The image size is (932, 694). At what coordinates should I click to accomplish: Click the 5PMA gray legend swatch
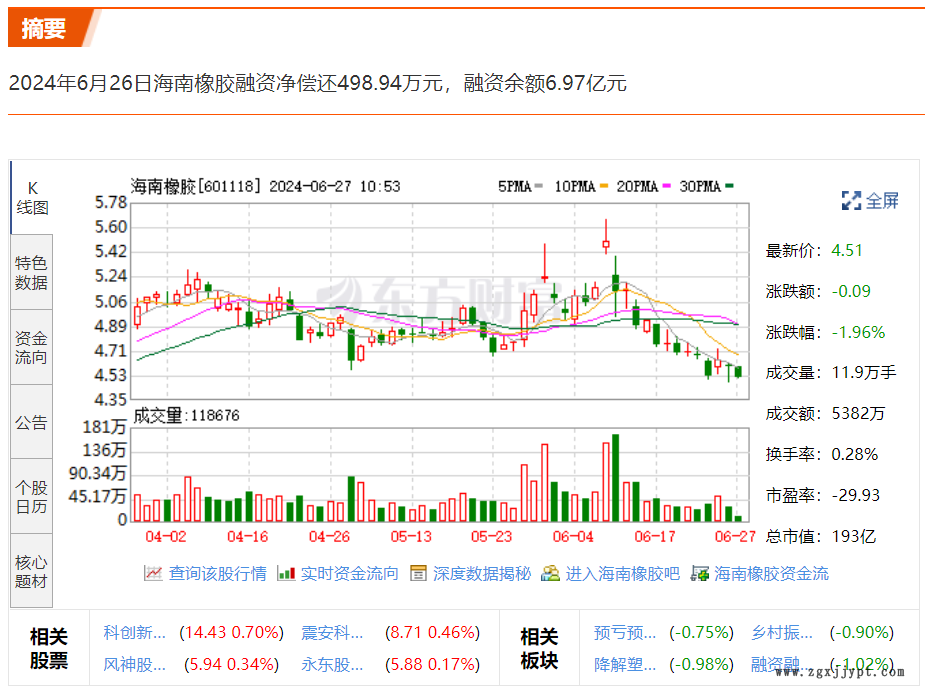coord(539,187)
